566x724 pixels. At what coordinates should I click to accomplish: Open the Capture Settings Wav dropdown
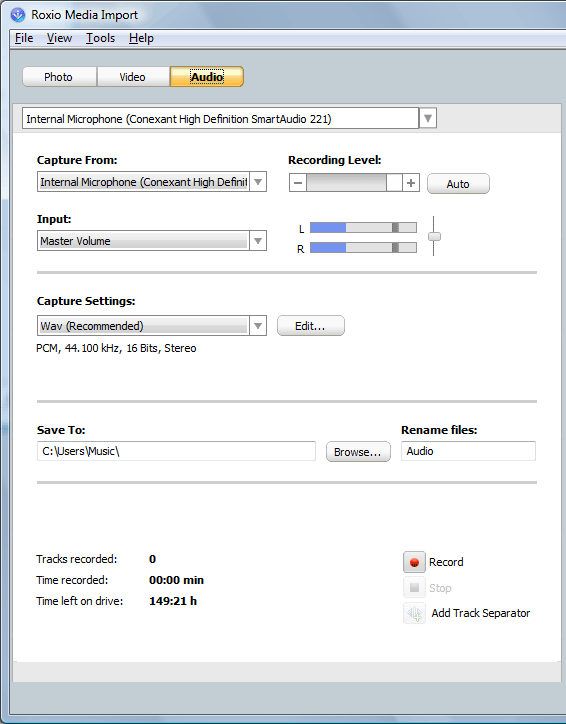(x=258, y=326)
